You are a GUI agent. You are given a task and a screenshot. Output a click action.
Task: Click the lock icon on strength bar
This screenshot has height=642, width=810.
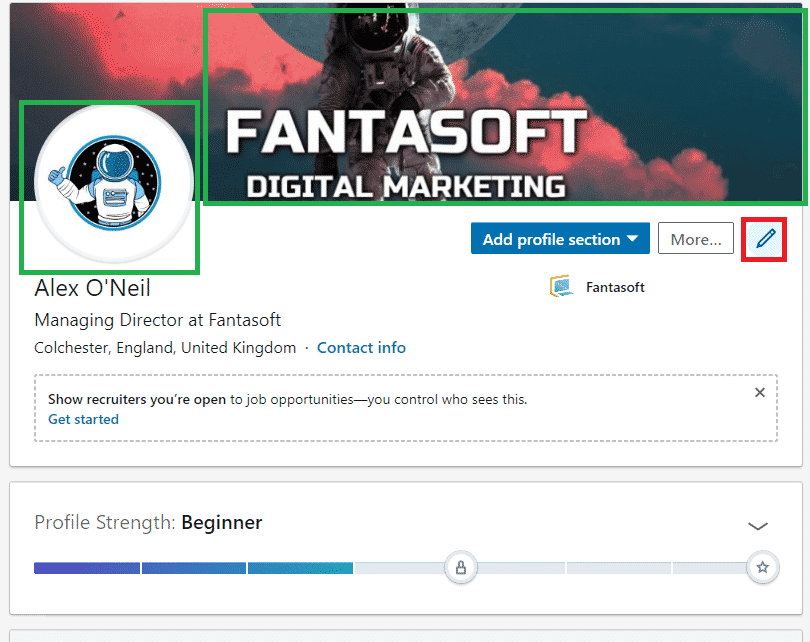click(461, 567)
